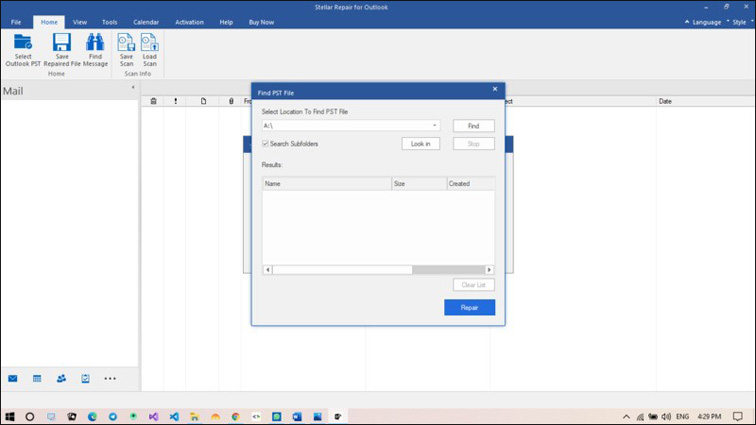Sort results by Size column
The width and height of the screenshot is (756, 425).
[x=419, y=184]
